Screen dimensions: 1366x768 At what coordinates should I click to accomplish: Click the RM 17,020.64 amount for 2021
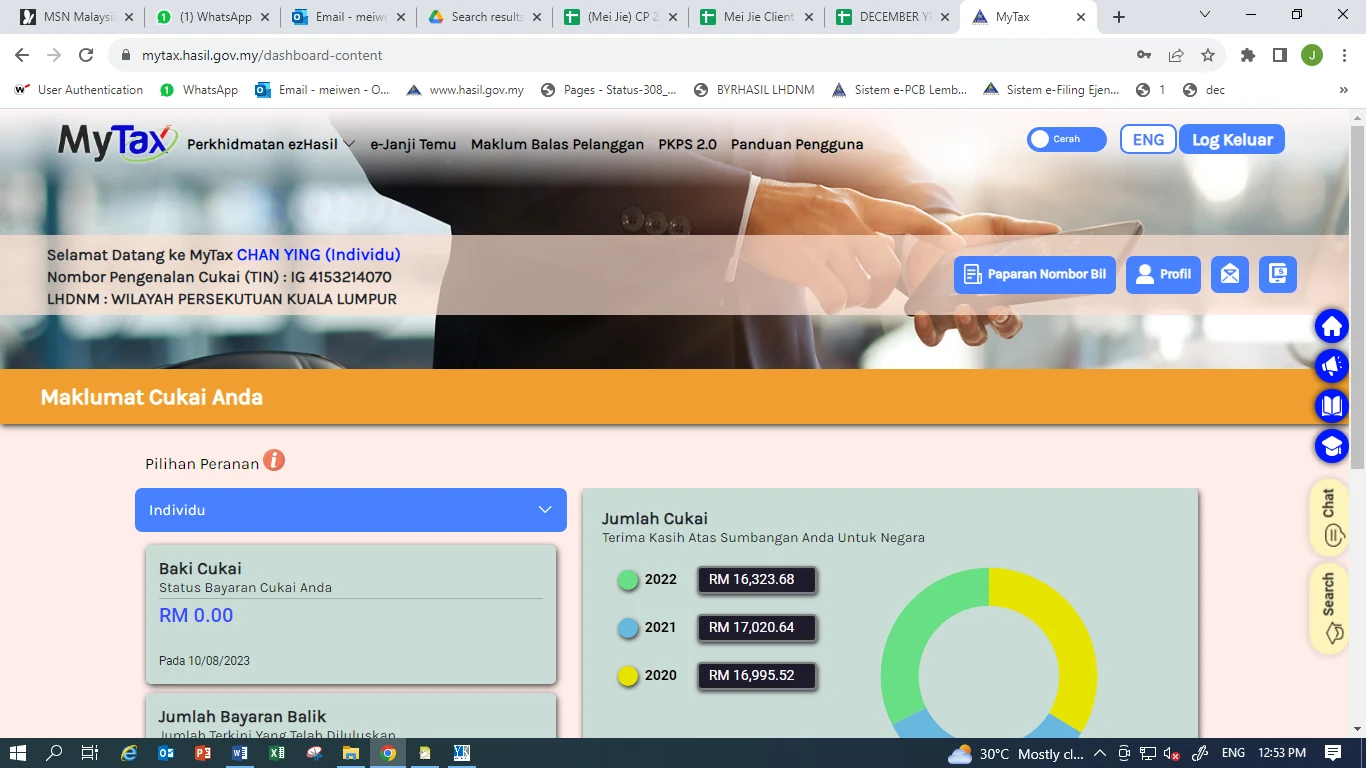point(757,628)
